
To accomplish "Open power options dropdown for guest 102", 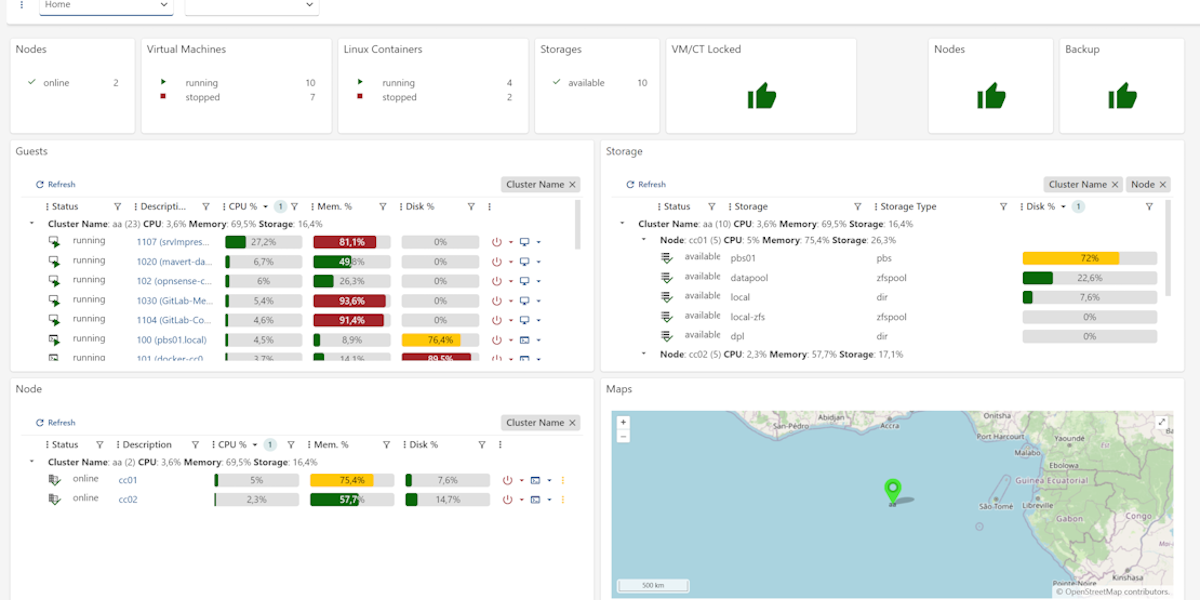I will coord(510,282).
